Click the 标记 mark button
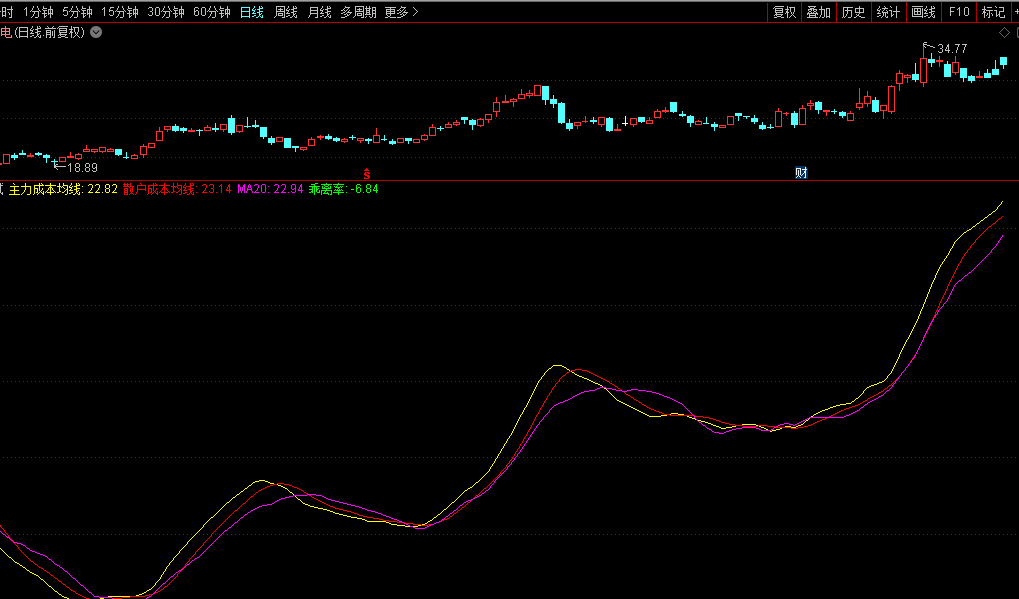 (x=993, y=12)
